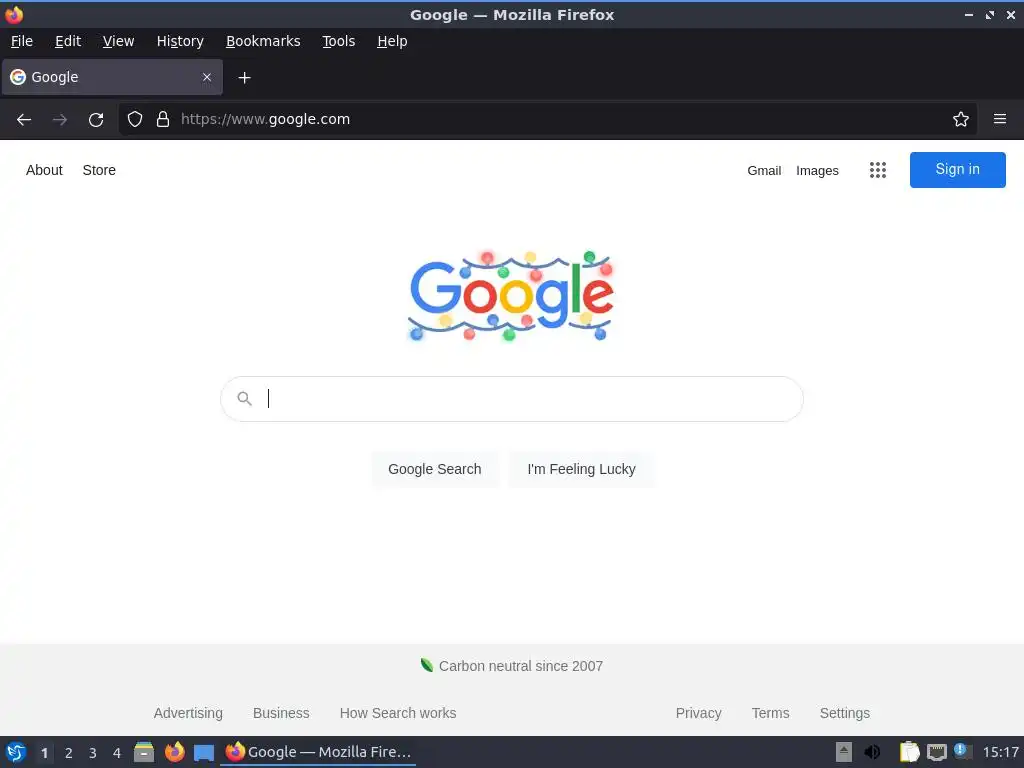This screenshot has height=768, width=1024.
Task: Open the Bookmarks menu
Action: point(263,41)
